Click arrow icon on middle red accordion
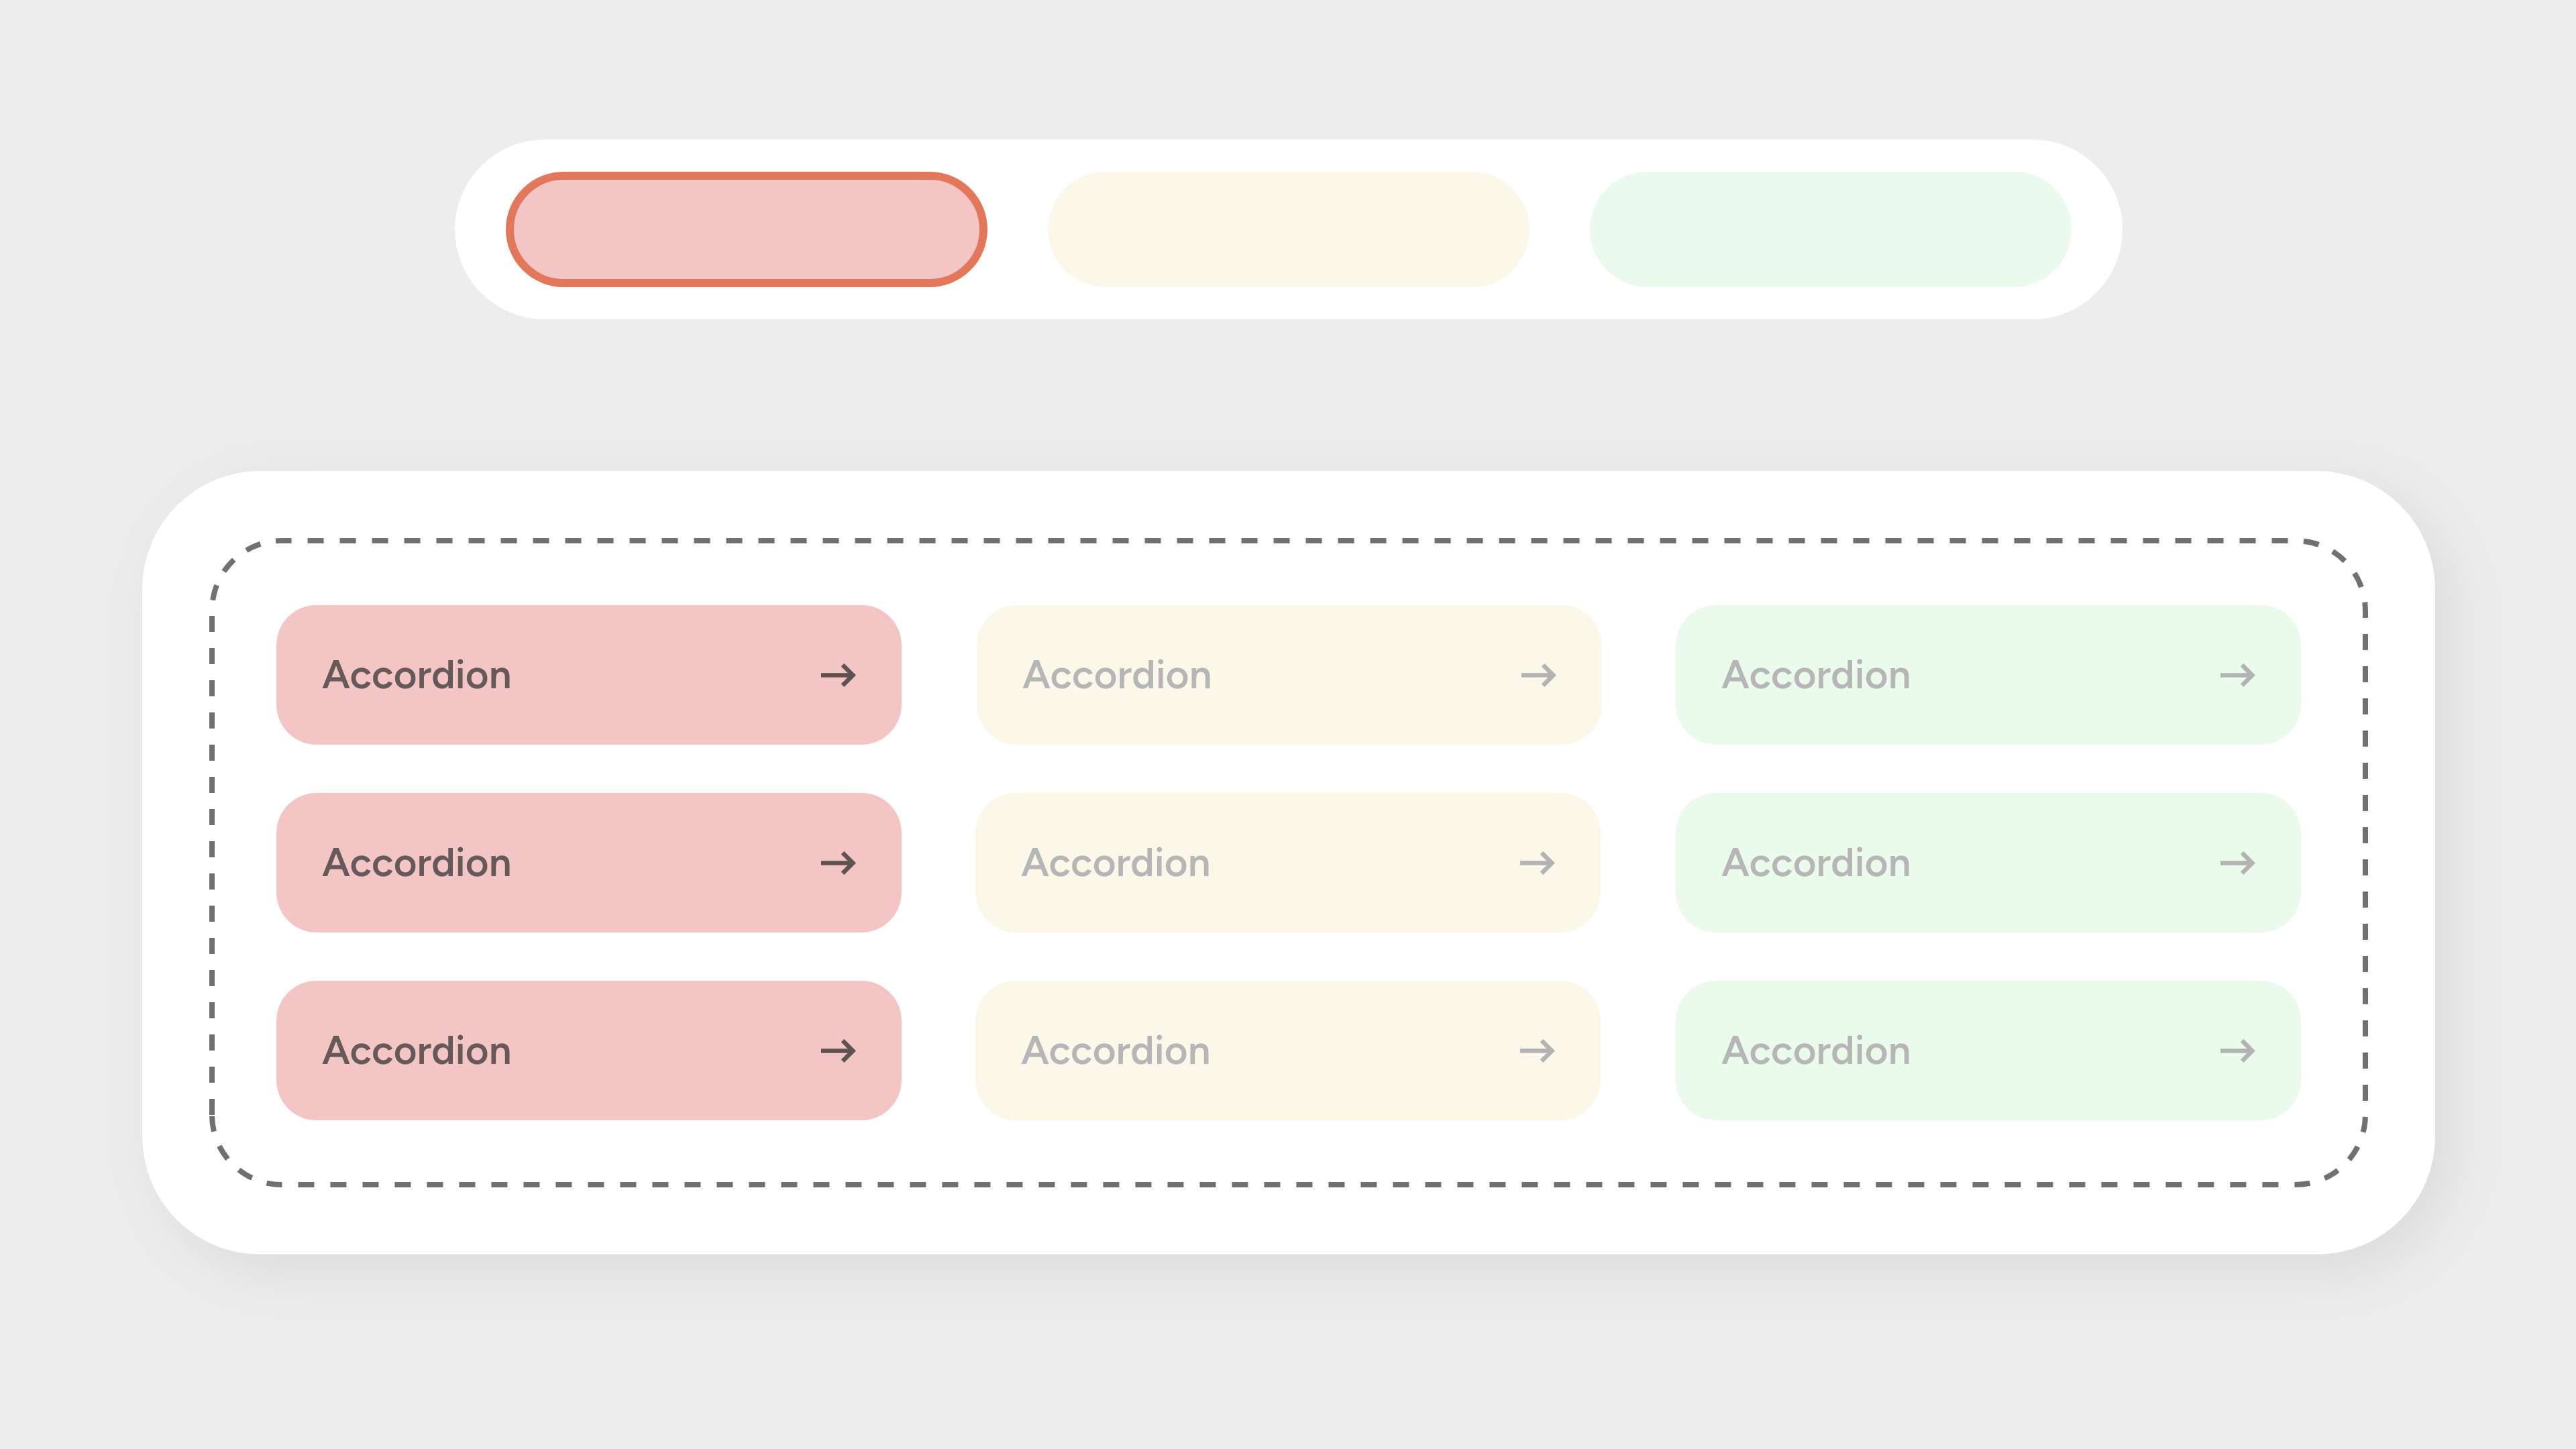This screenshot has height=1449, width=2576. 838,863
